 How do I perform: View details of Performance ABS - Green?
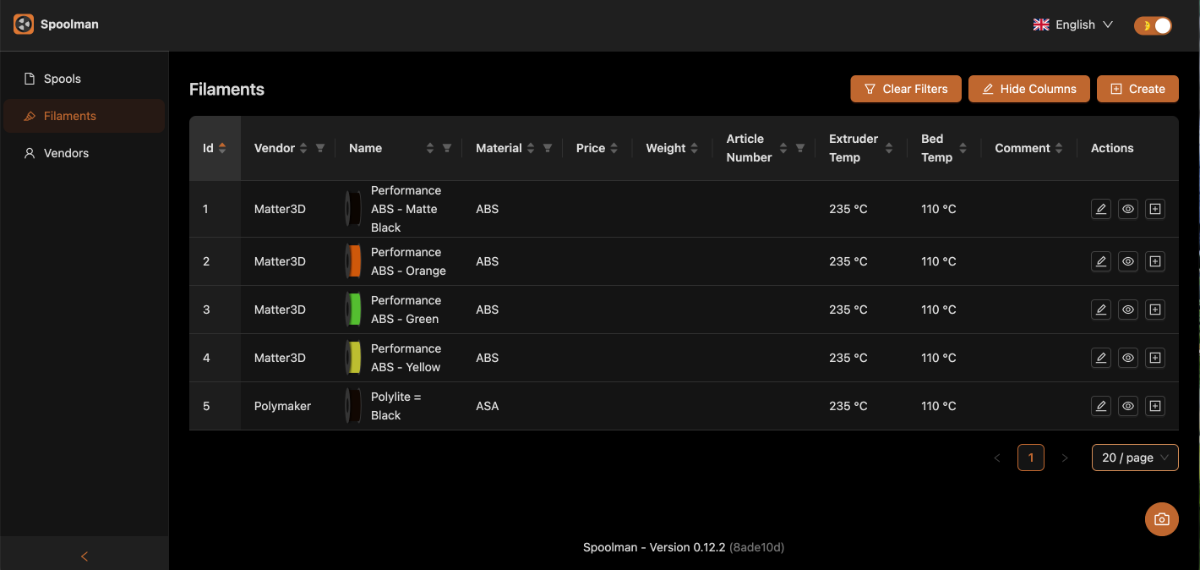[1128, 310]
